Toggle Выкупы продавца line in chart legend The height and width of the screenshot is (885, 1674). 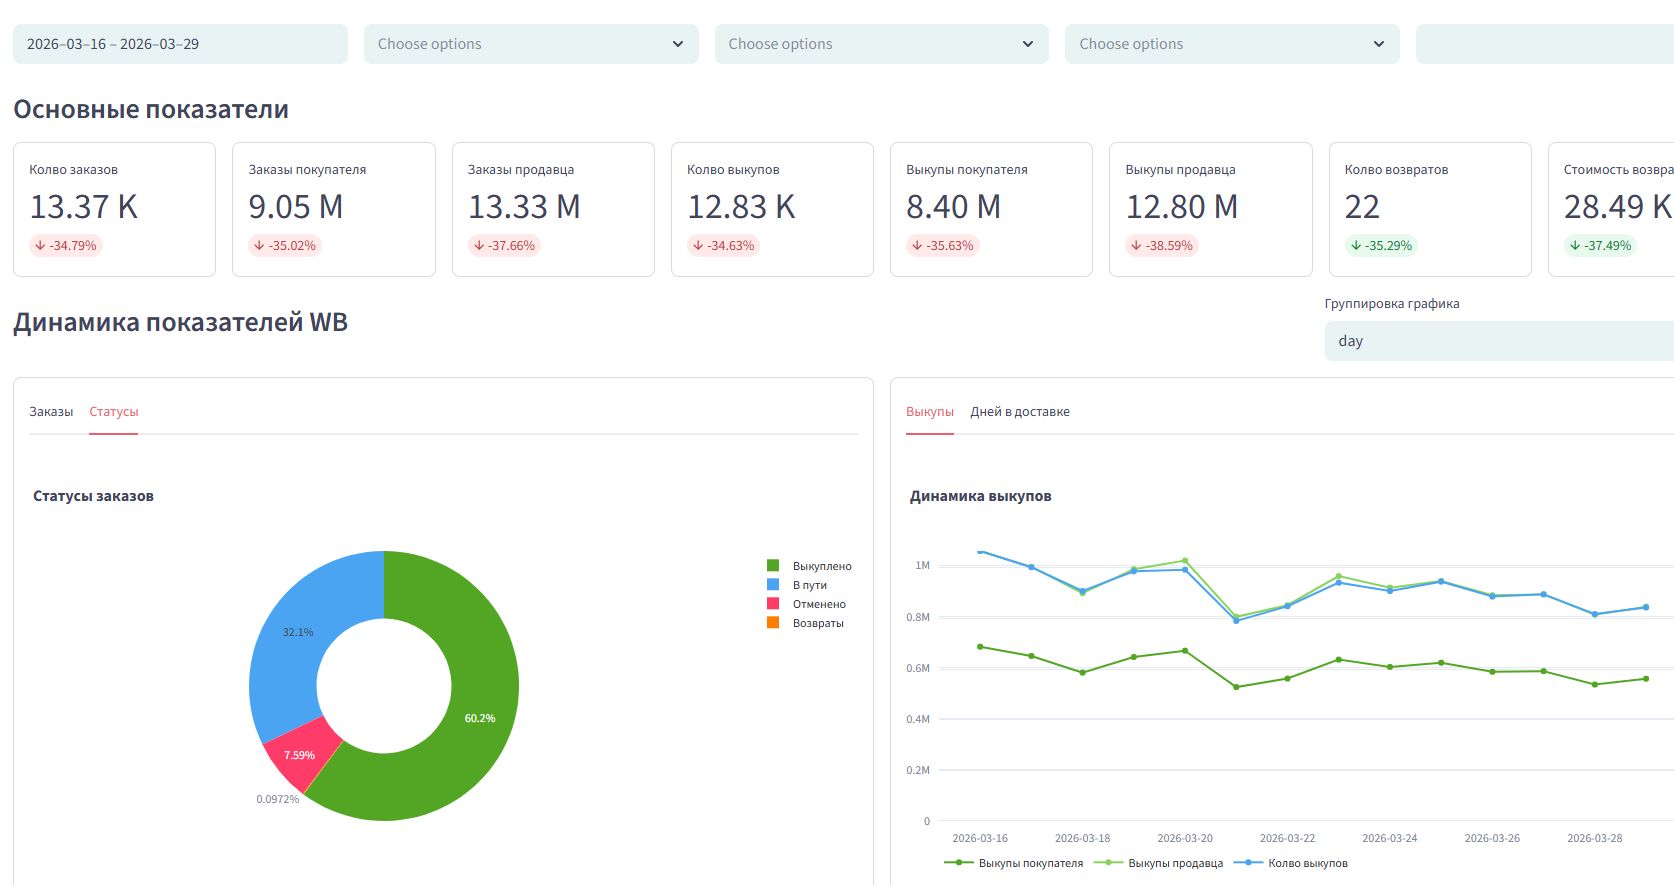pyautogui.click(x=1159, y=863)
